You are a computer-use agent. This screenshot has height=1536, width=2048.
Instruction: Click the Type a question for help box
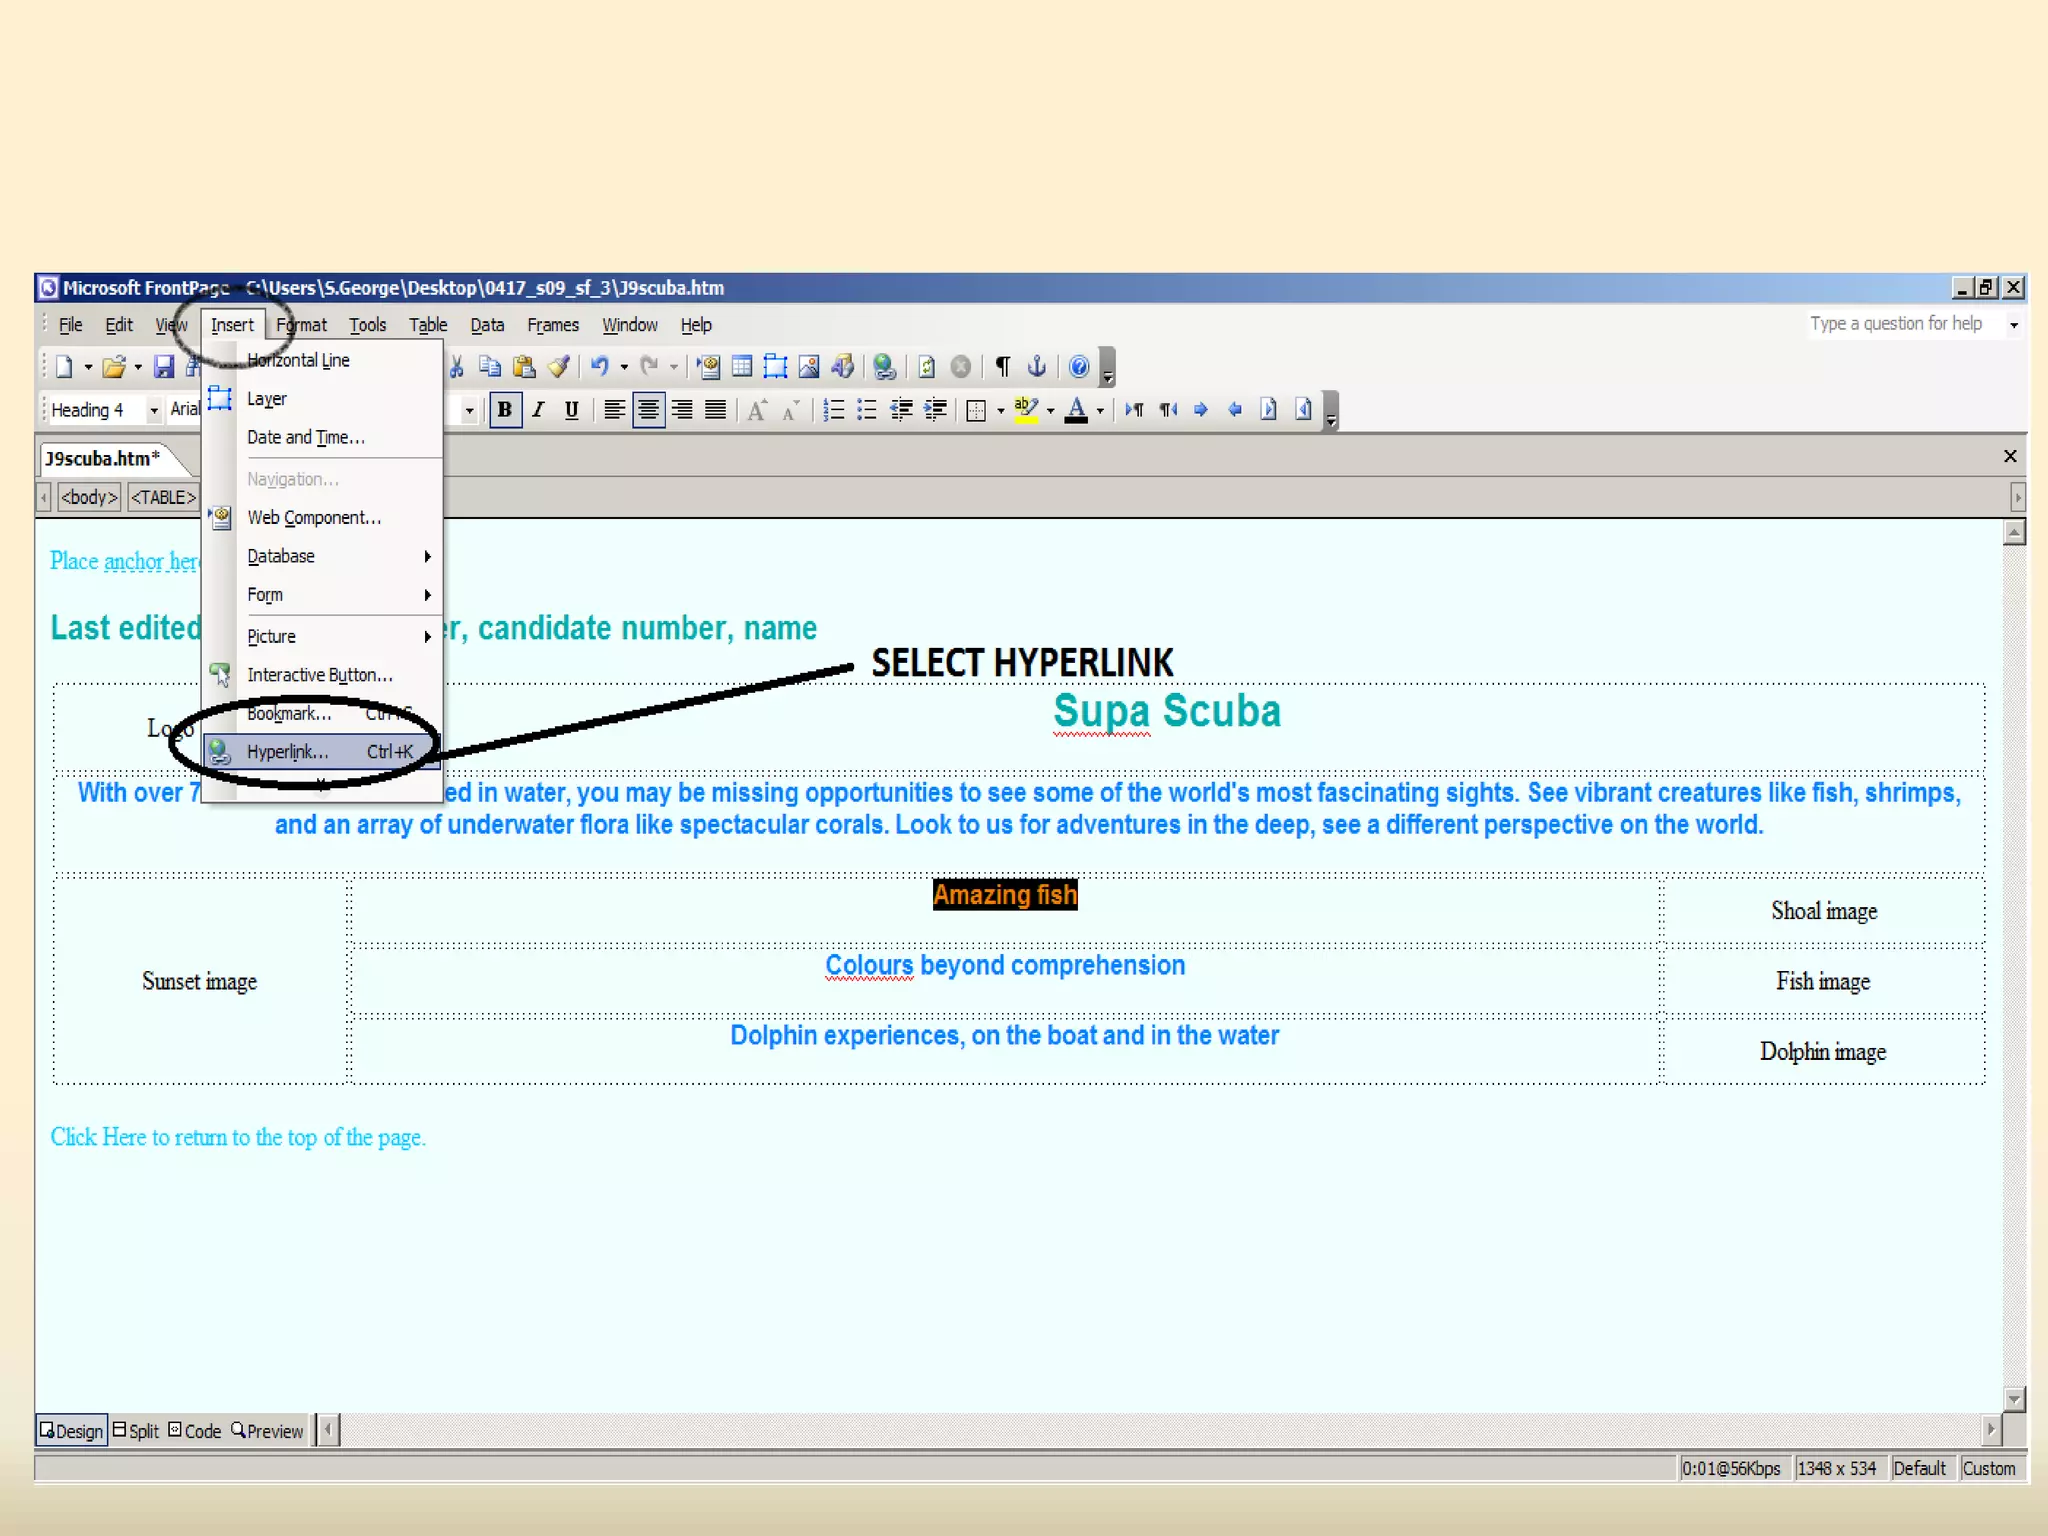click(x=1895, y=324)
